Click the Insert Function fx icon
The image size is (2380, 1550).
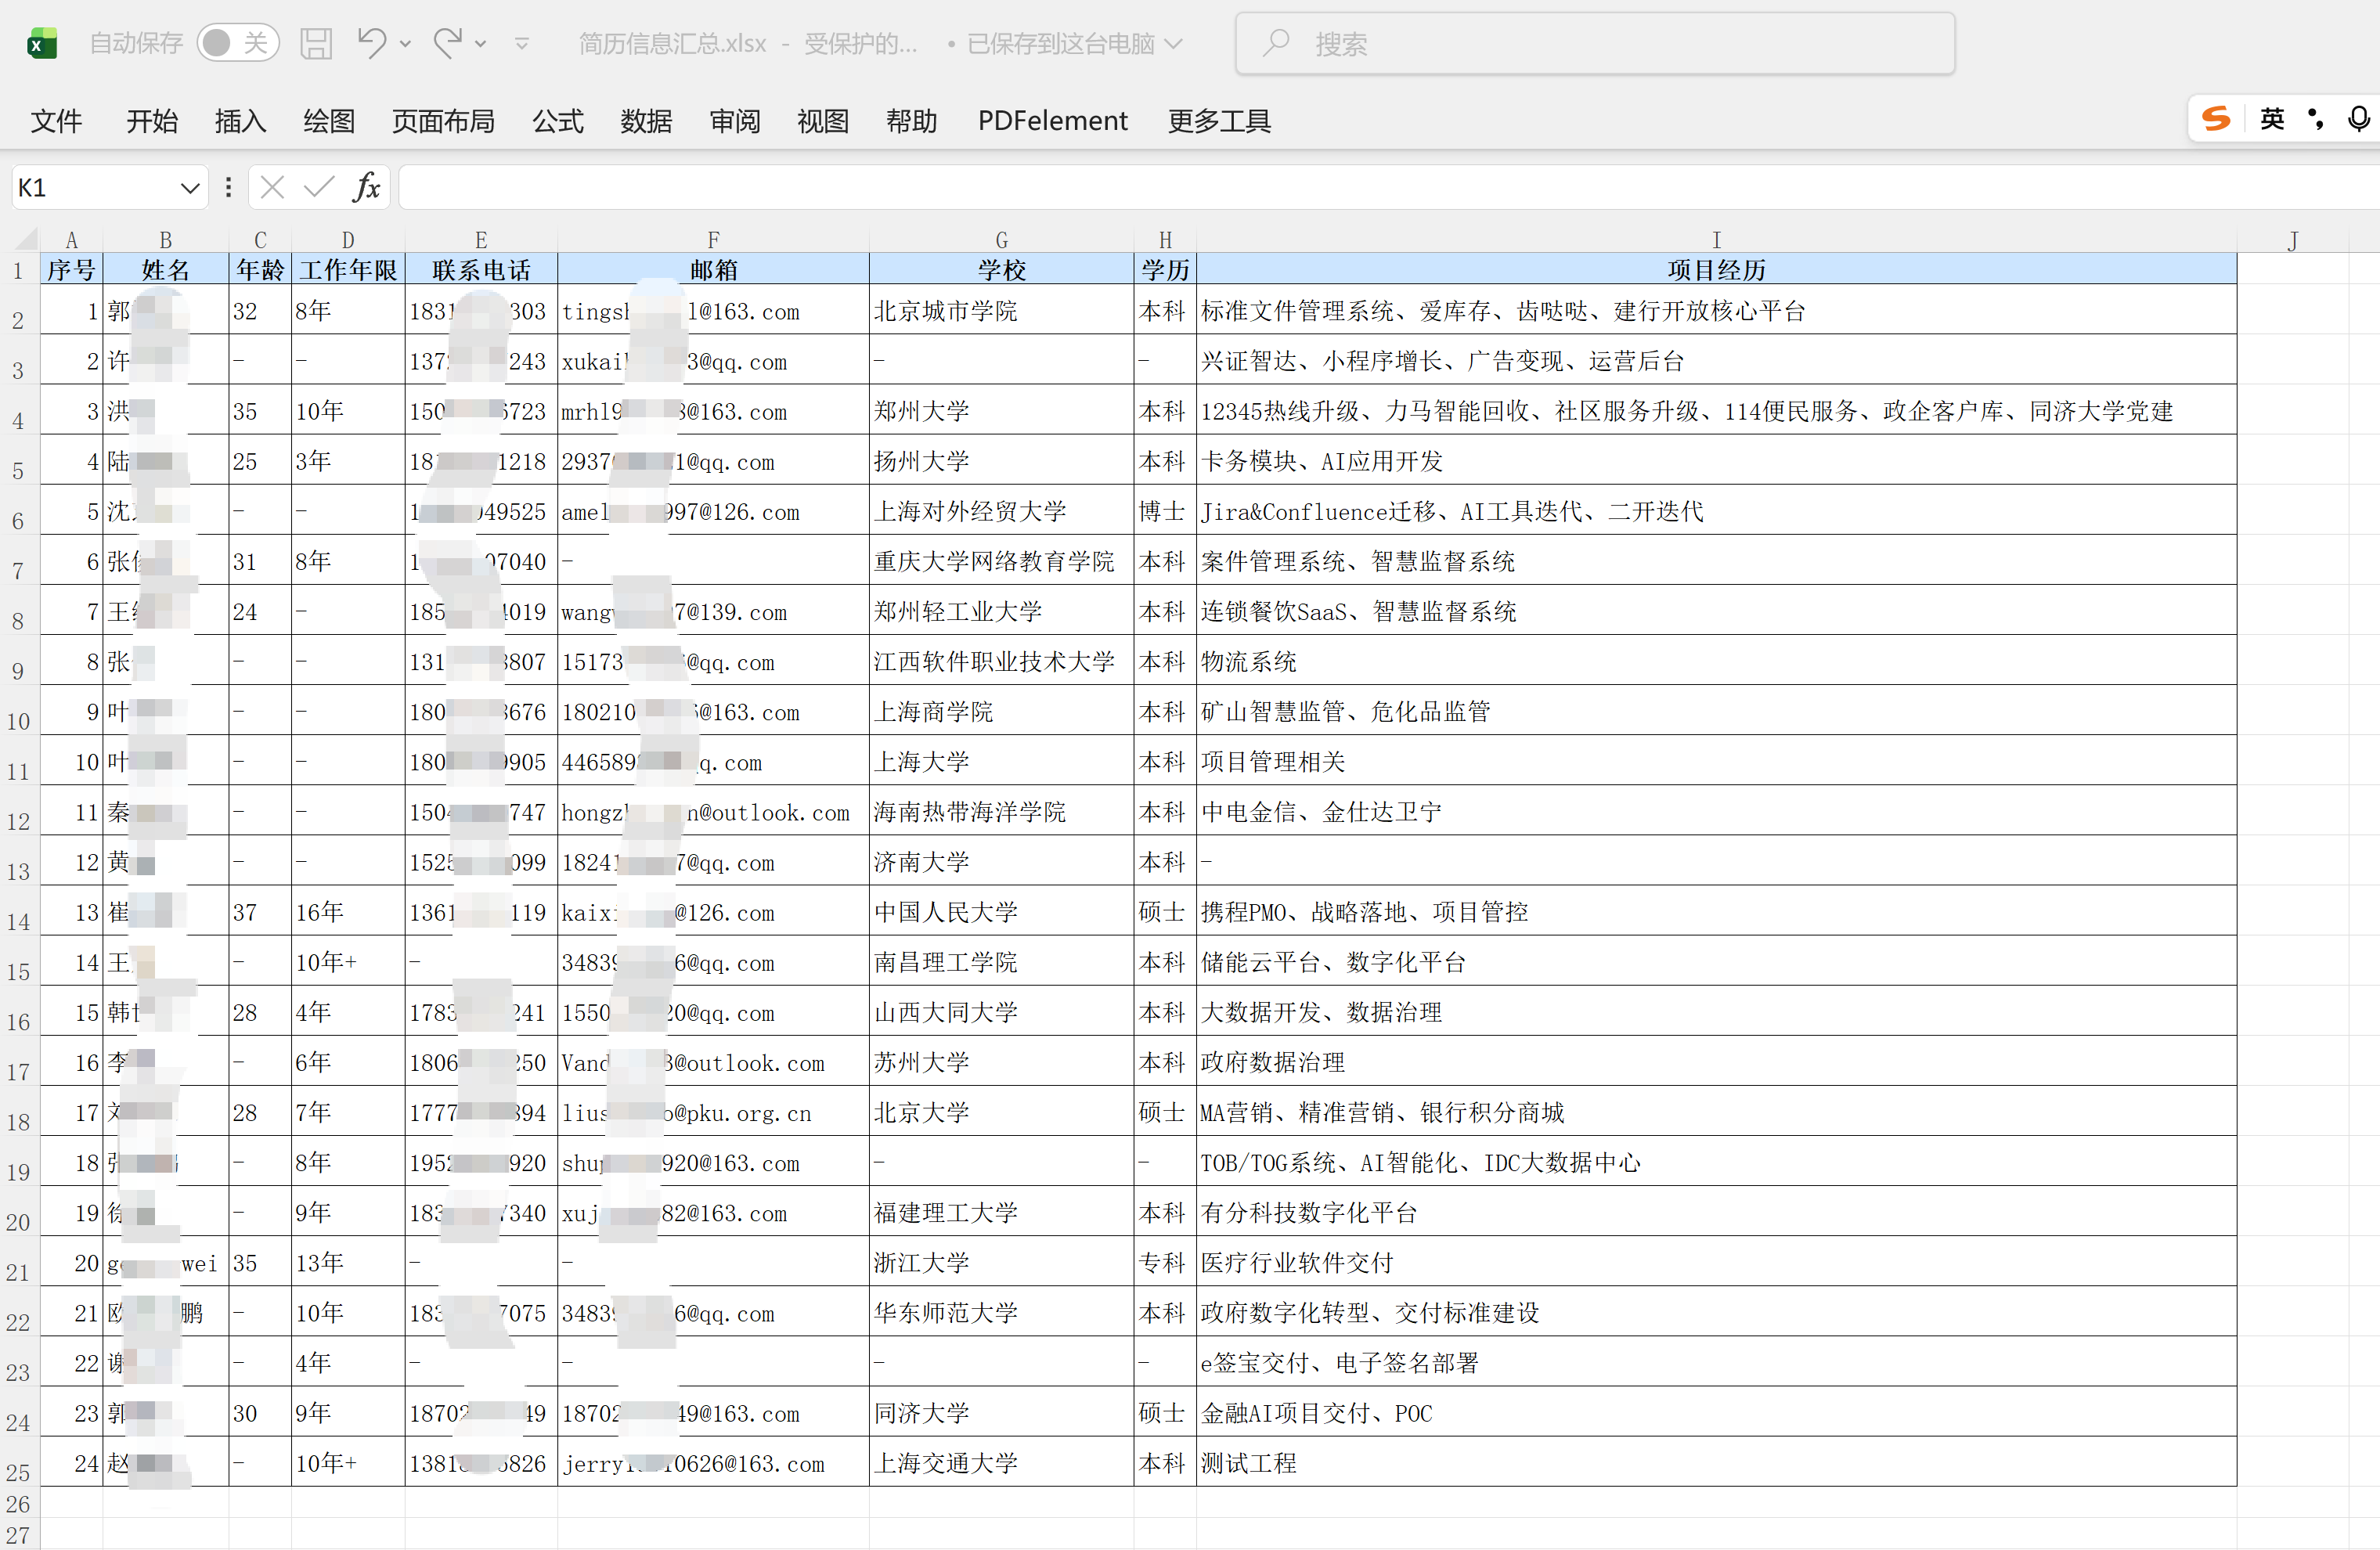click(367, 187)
